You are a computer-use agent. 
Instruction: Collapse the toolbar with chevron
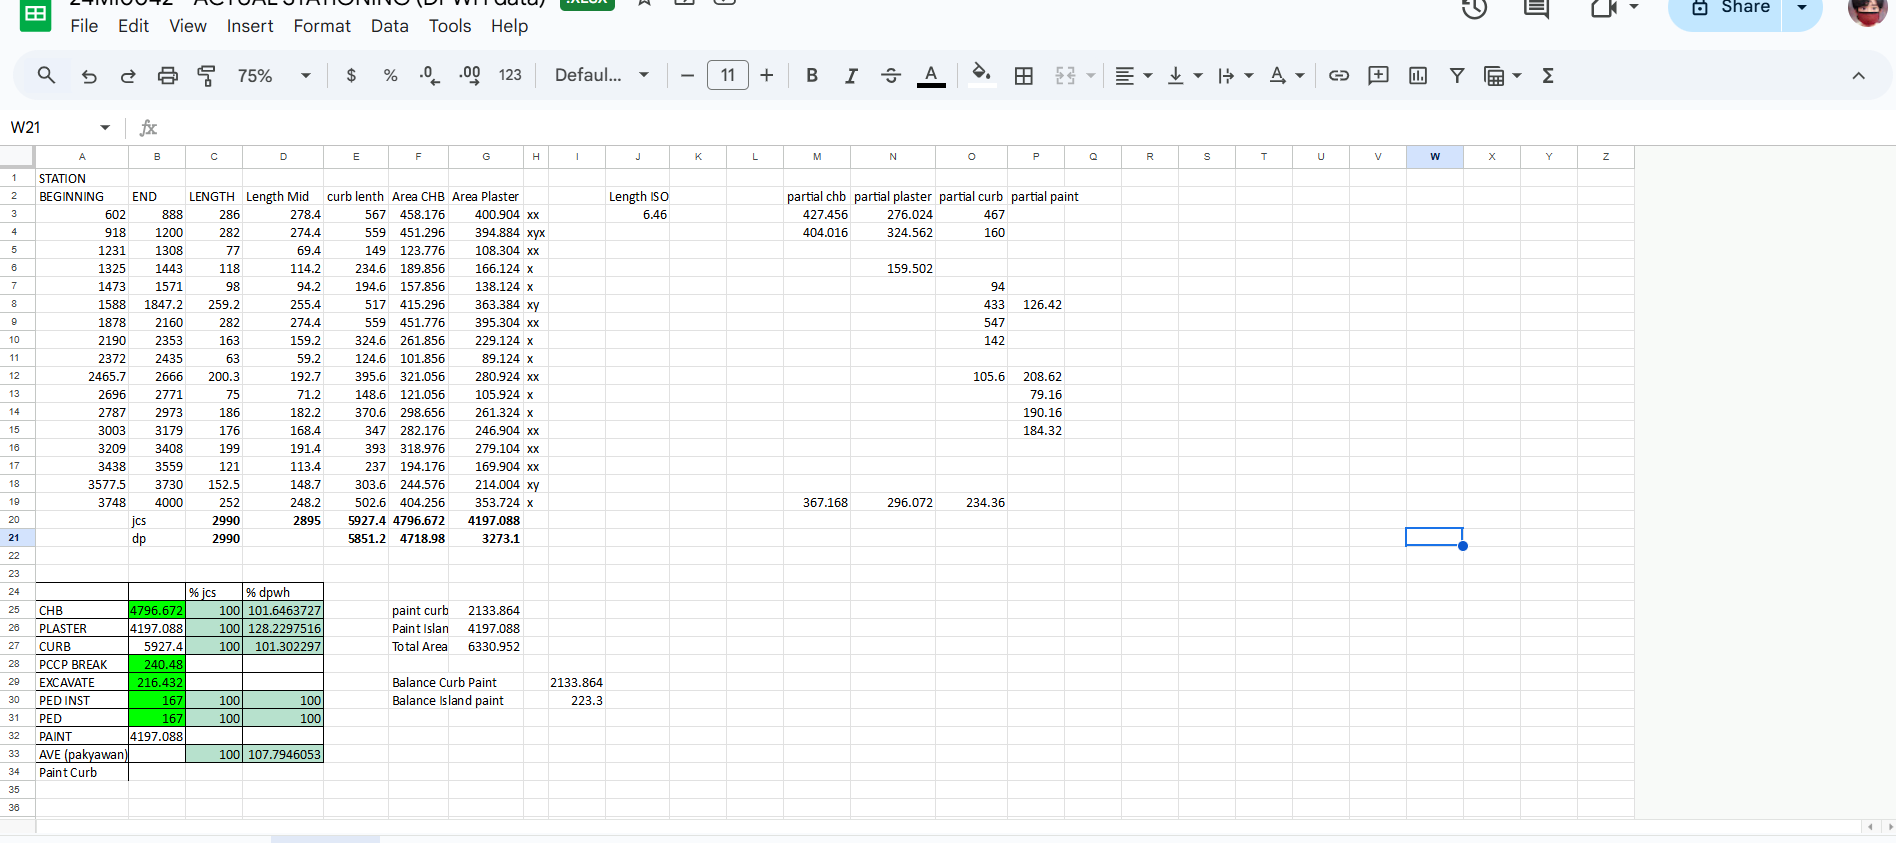(x=1858, y=75)
